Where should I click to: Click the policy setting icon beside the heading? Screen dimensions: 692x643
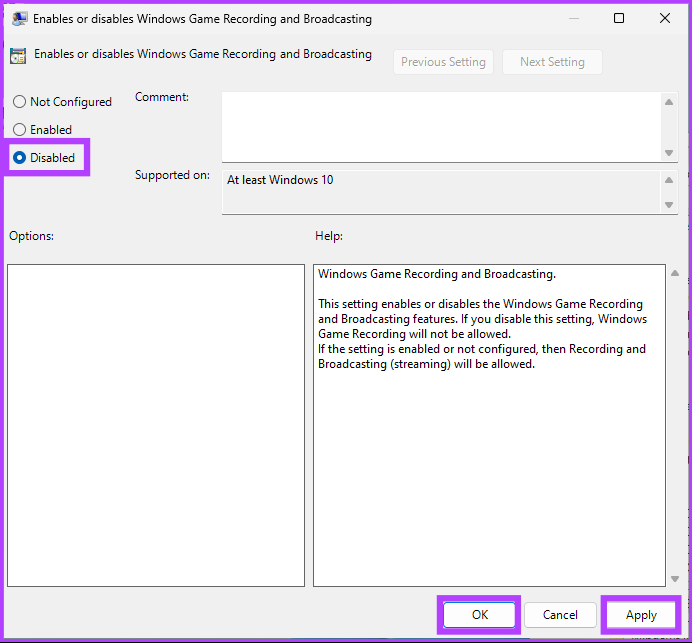18,56
